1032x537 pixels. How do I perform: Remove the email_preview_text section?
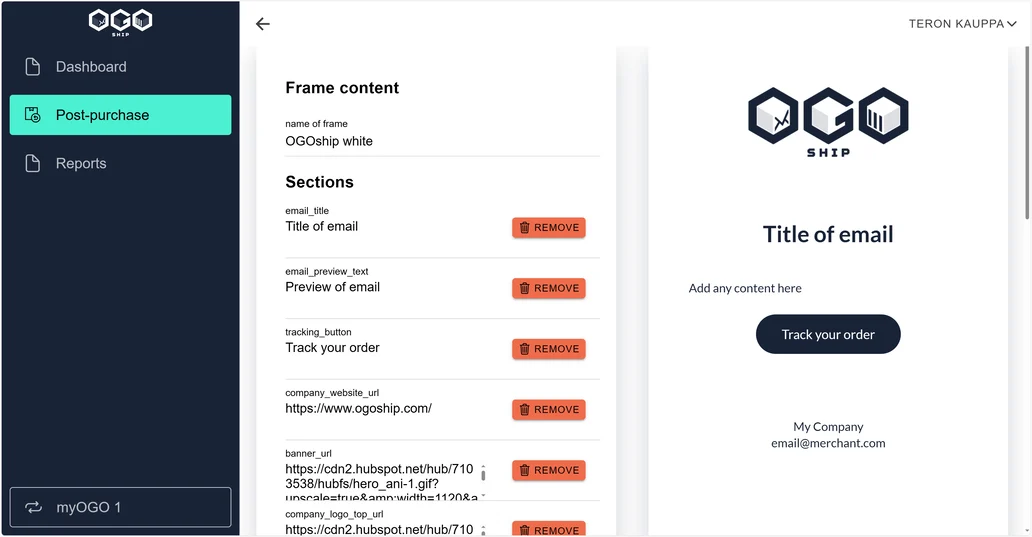[549, 288]
